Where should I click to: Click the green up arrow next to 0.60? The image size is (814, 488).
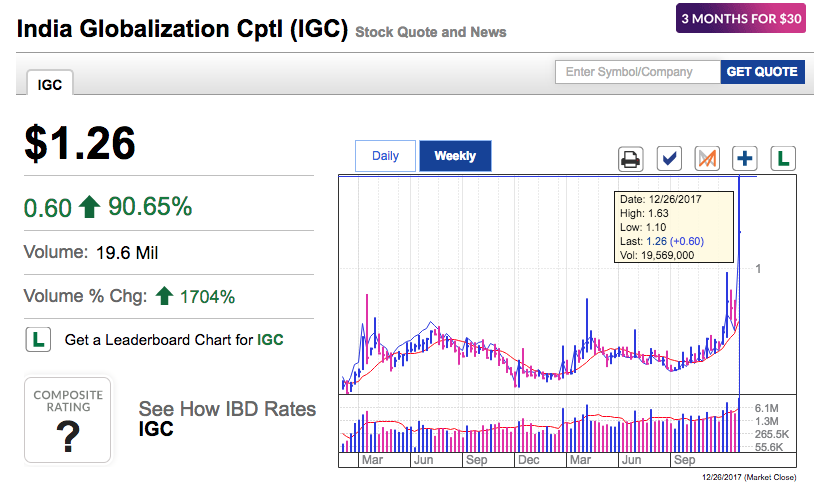89,207
